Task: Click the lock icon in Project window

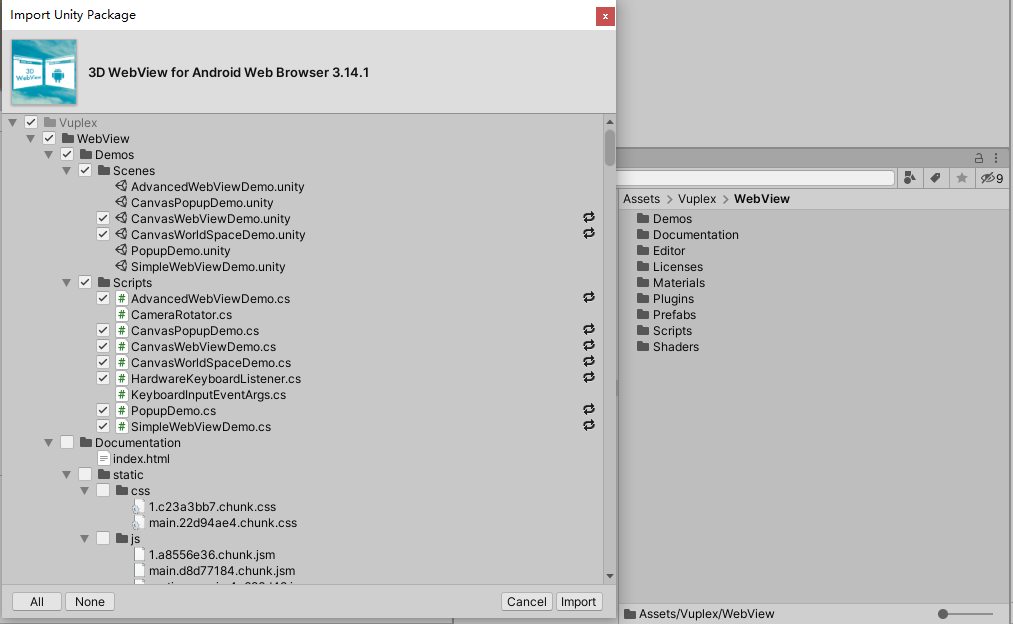Action: point(979,158)
